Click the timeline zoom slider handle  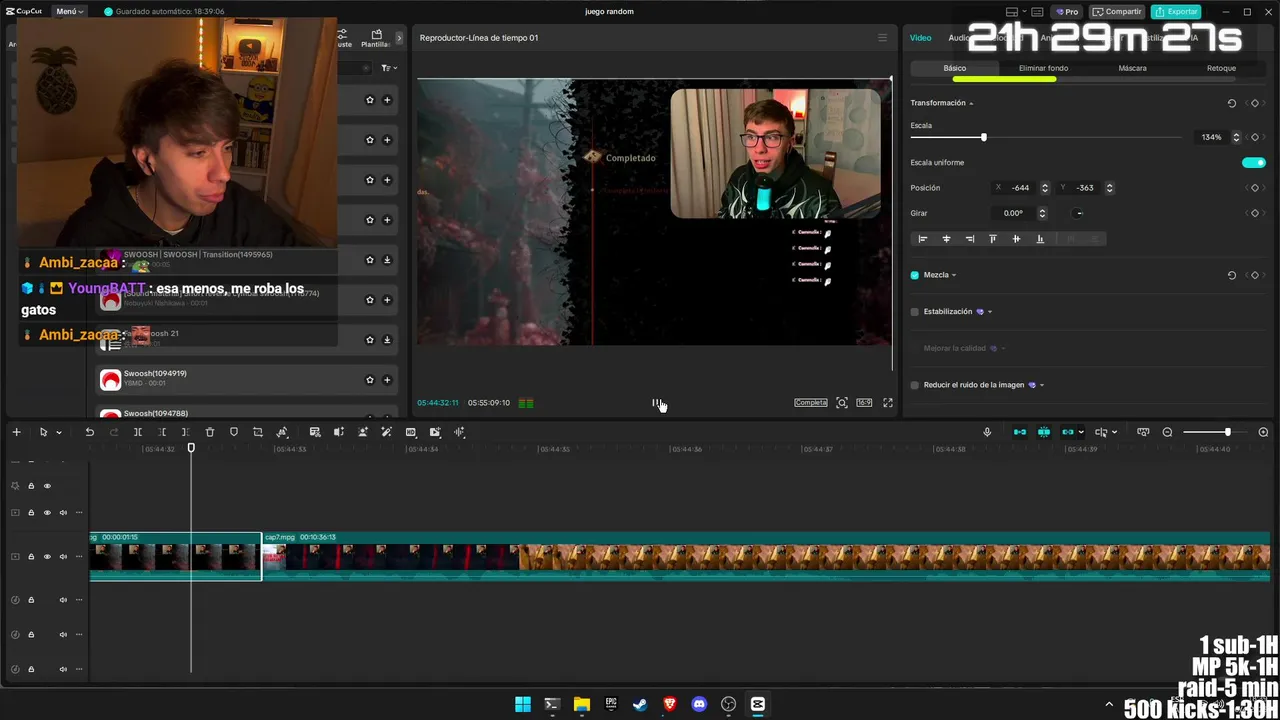tap(1227, 432)
